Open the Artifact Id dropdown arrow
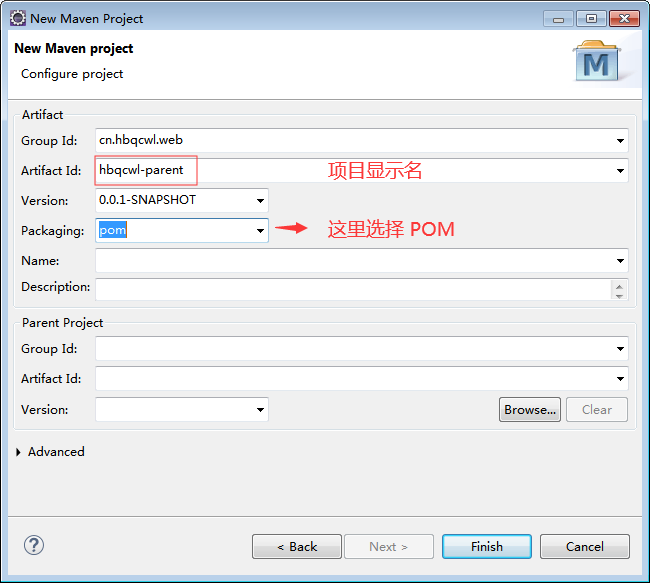The image size is (650, 583). 620,171
